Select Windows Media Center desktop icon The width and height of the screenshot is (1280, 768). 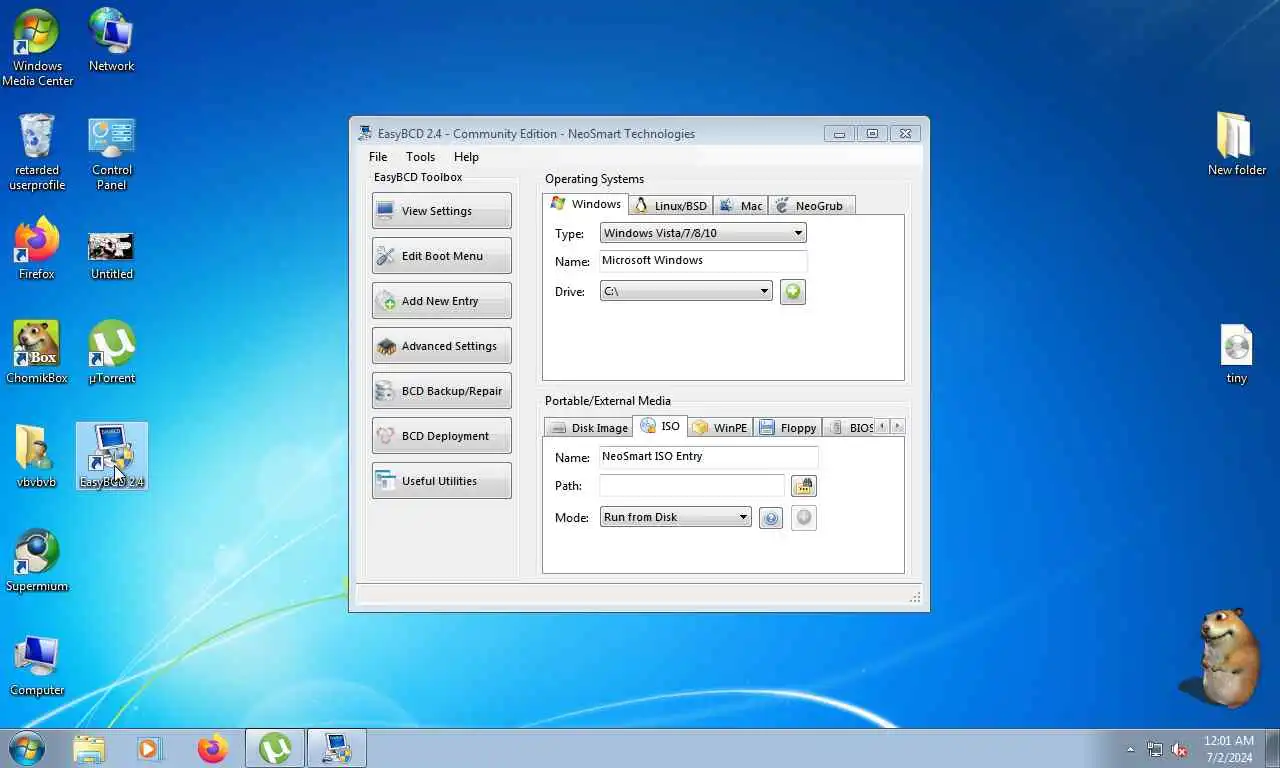coord(37,48)
